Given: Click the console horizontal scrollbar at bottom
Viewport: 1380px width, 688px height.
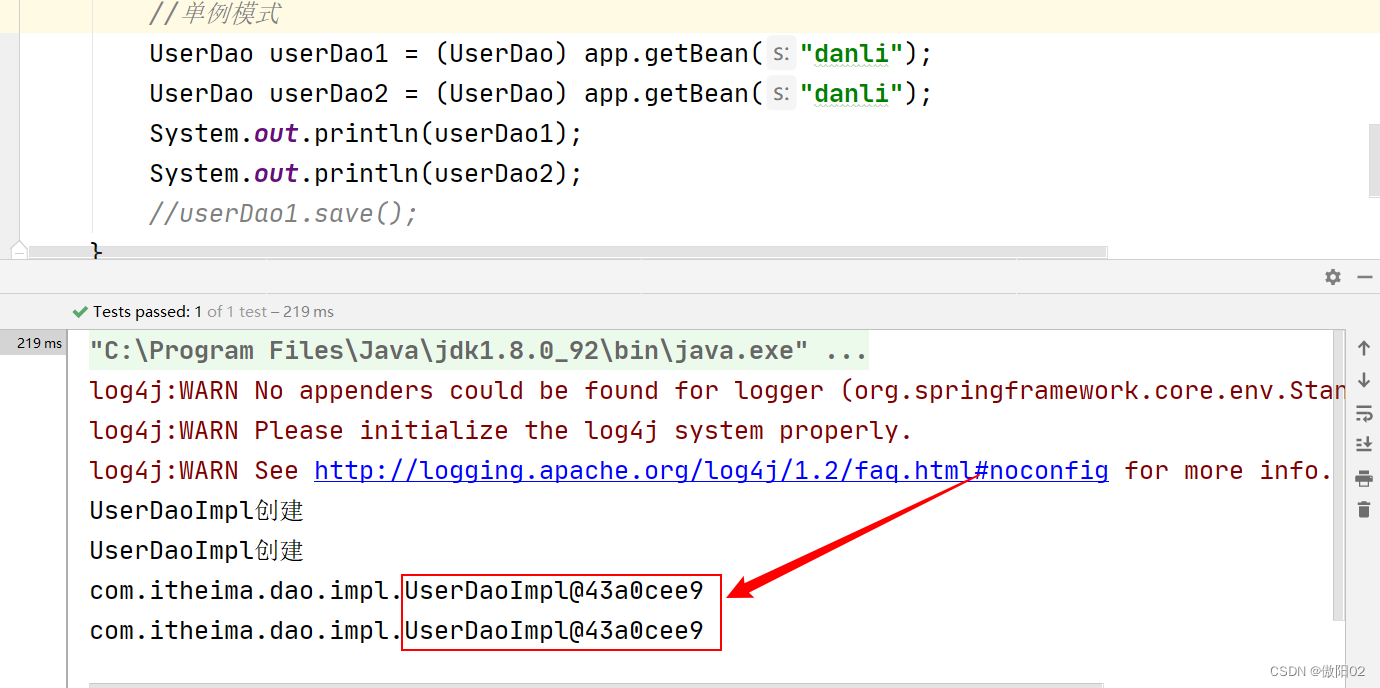Looking at the screenshot, I should click(x=597, y=685).
